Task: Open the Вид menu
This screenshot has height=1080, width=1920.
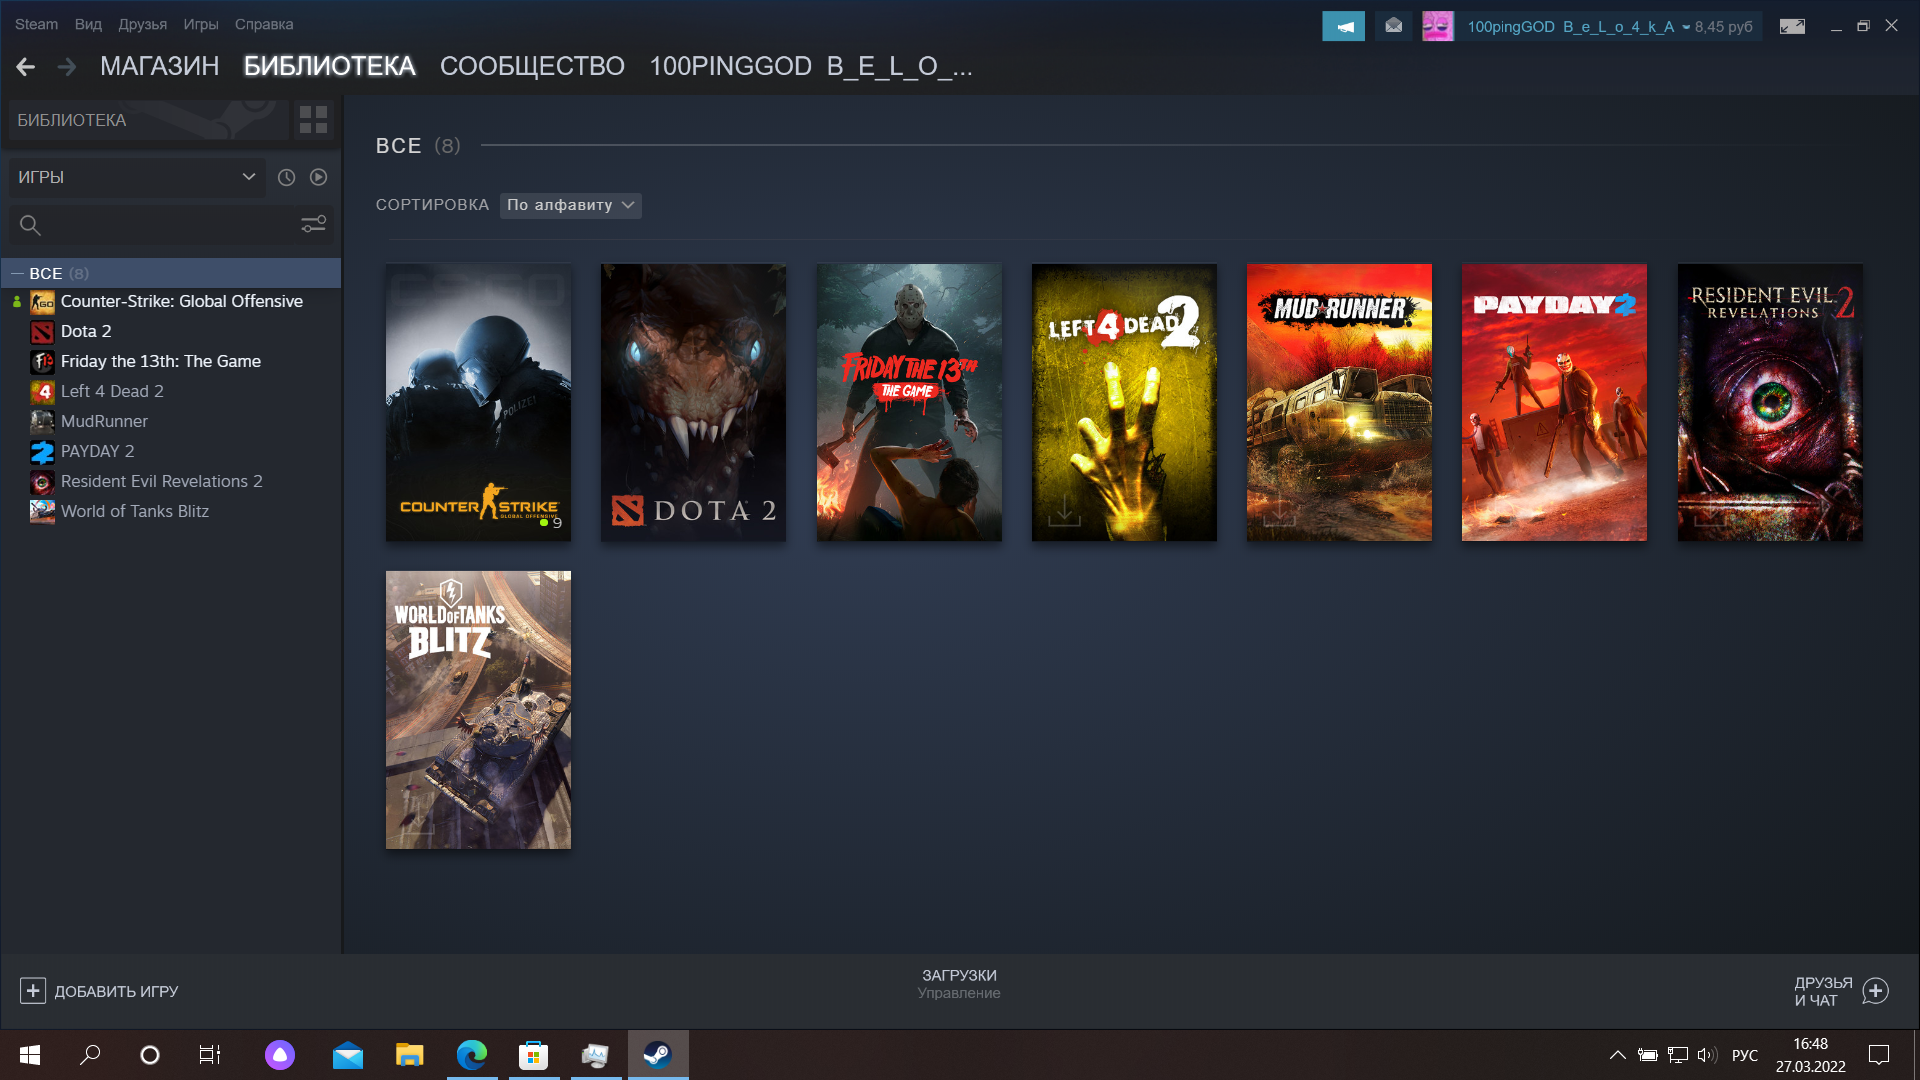Action: 88,24
